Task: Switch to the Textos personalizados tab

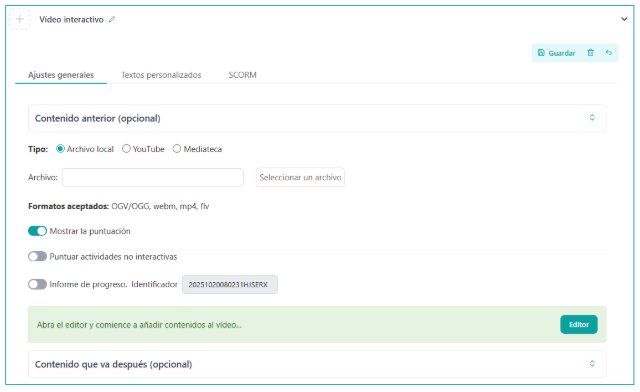Action: coord(161,75)
